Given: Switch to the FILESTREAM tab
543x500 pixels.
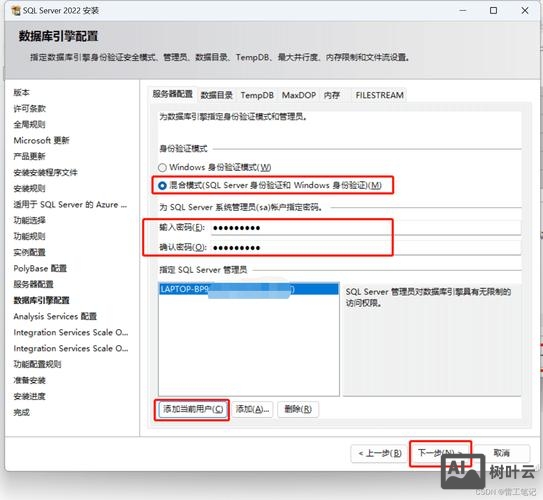Looking at the screenshot, I should pos(380,95).
